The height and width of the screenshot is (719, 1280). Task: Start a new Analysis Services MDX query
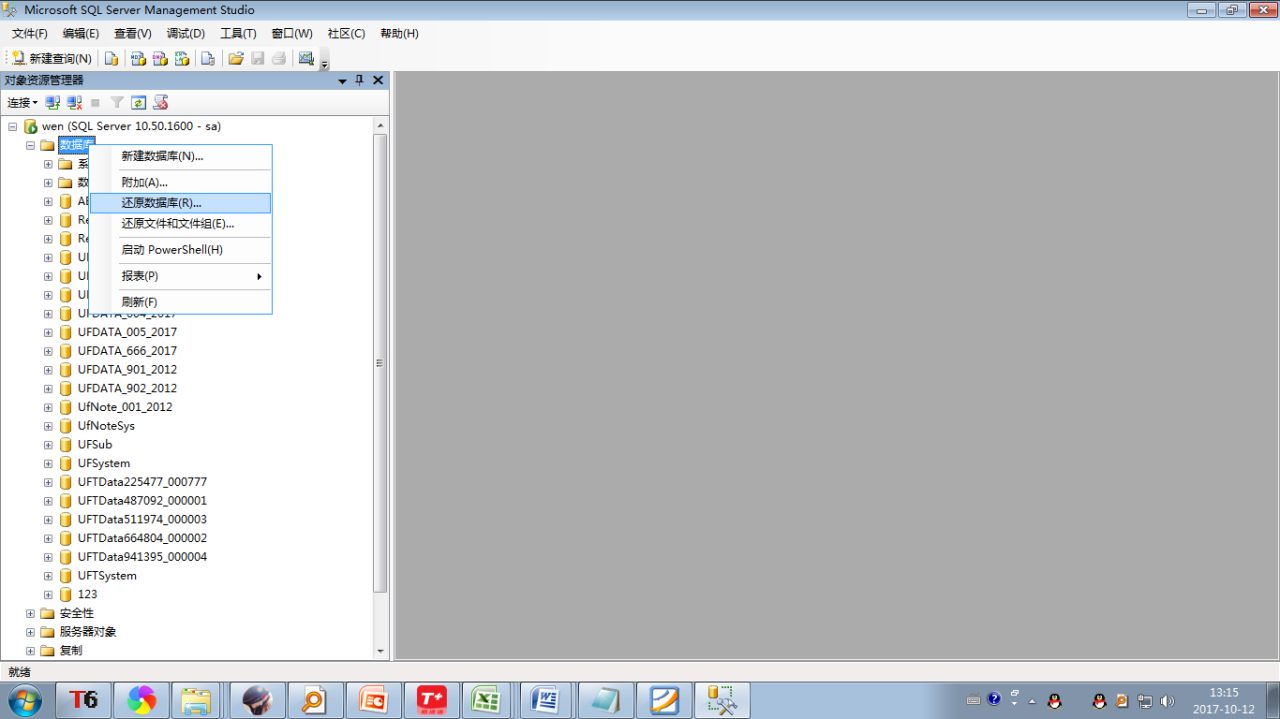point(139,59)
